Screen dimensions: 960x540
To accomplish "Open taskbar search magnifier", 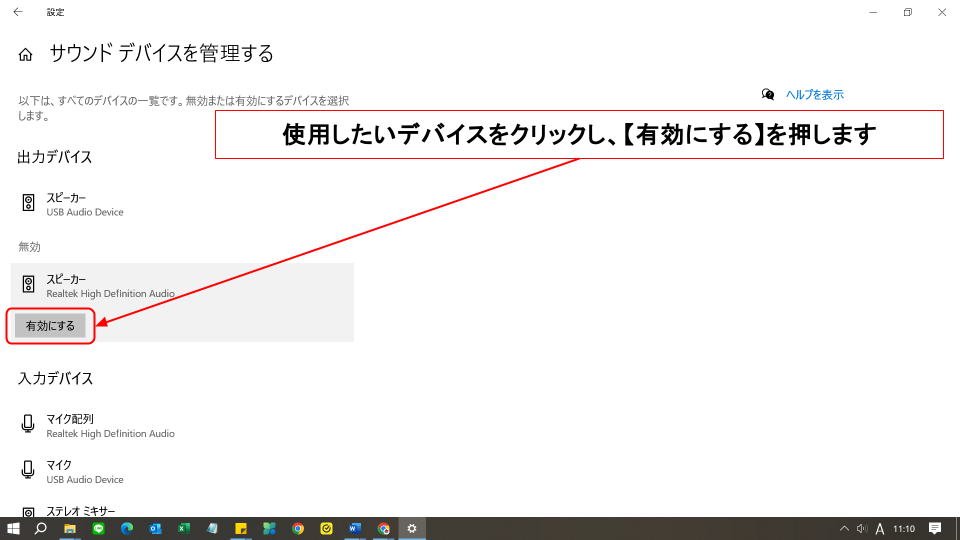I will click(41, 528).
